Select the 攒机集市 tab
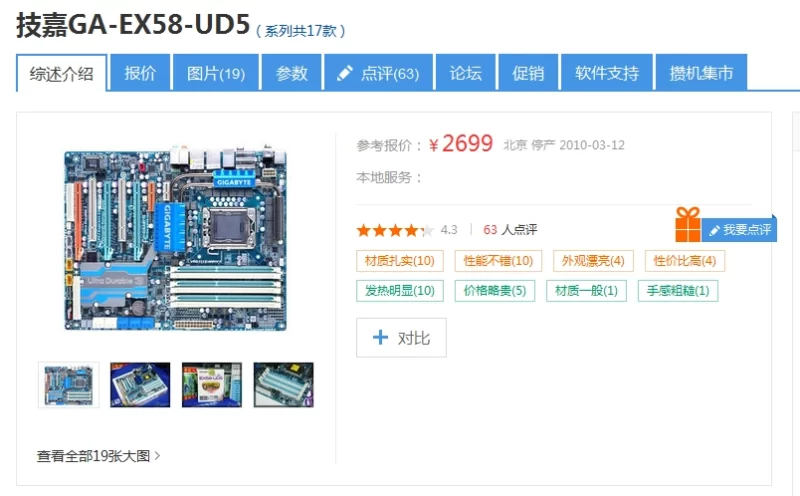 701,72
